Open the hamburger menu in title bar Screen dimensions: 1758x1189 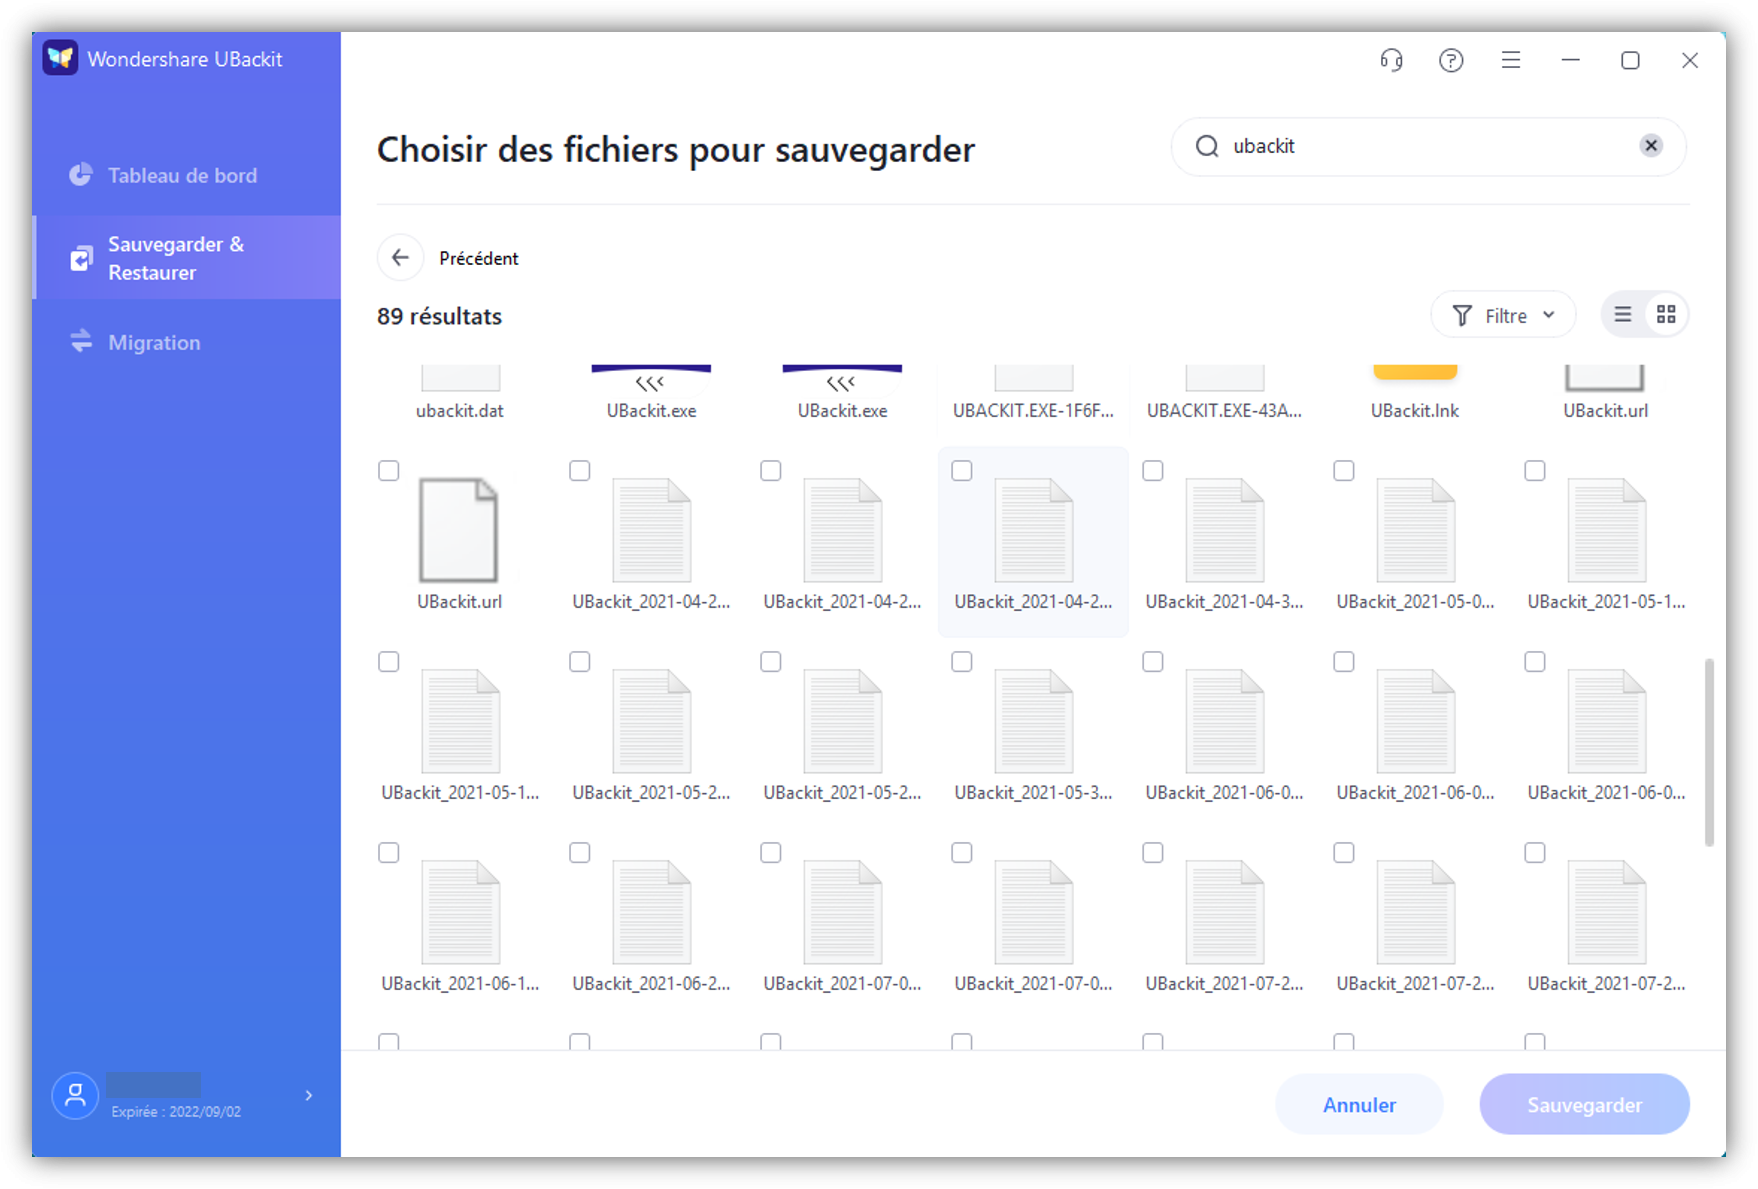[x=1511, y=60]
